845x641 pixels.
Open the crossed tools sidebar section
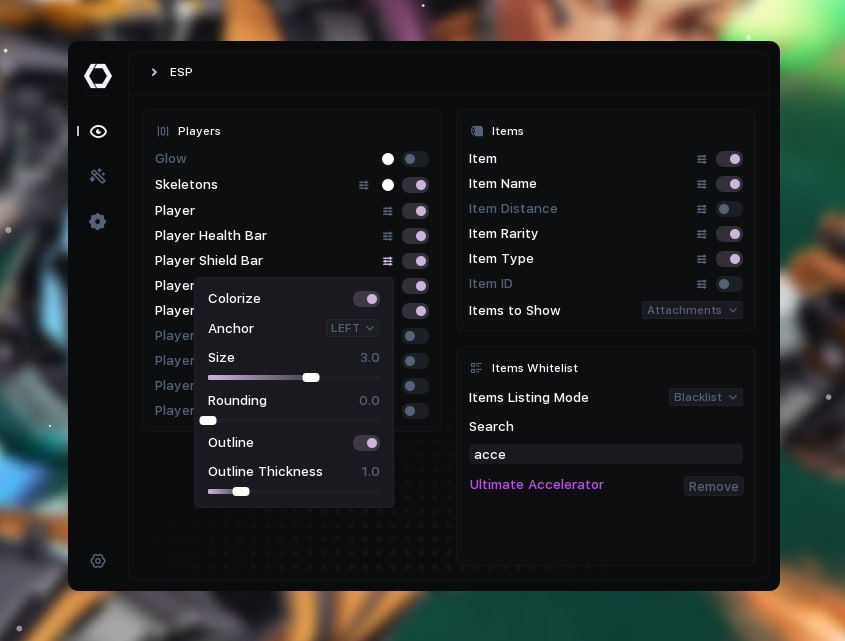pyautogui.click(x=98, y=176)
